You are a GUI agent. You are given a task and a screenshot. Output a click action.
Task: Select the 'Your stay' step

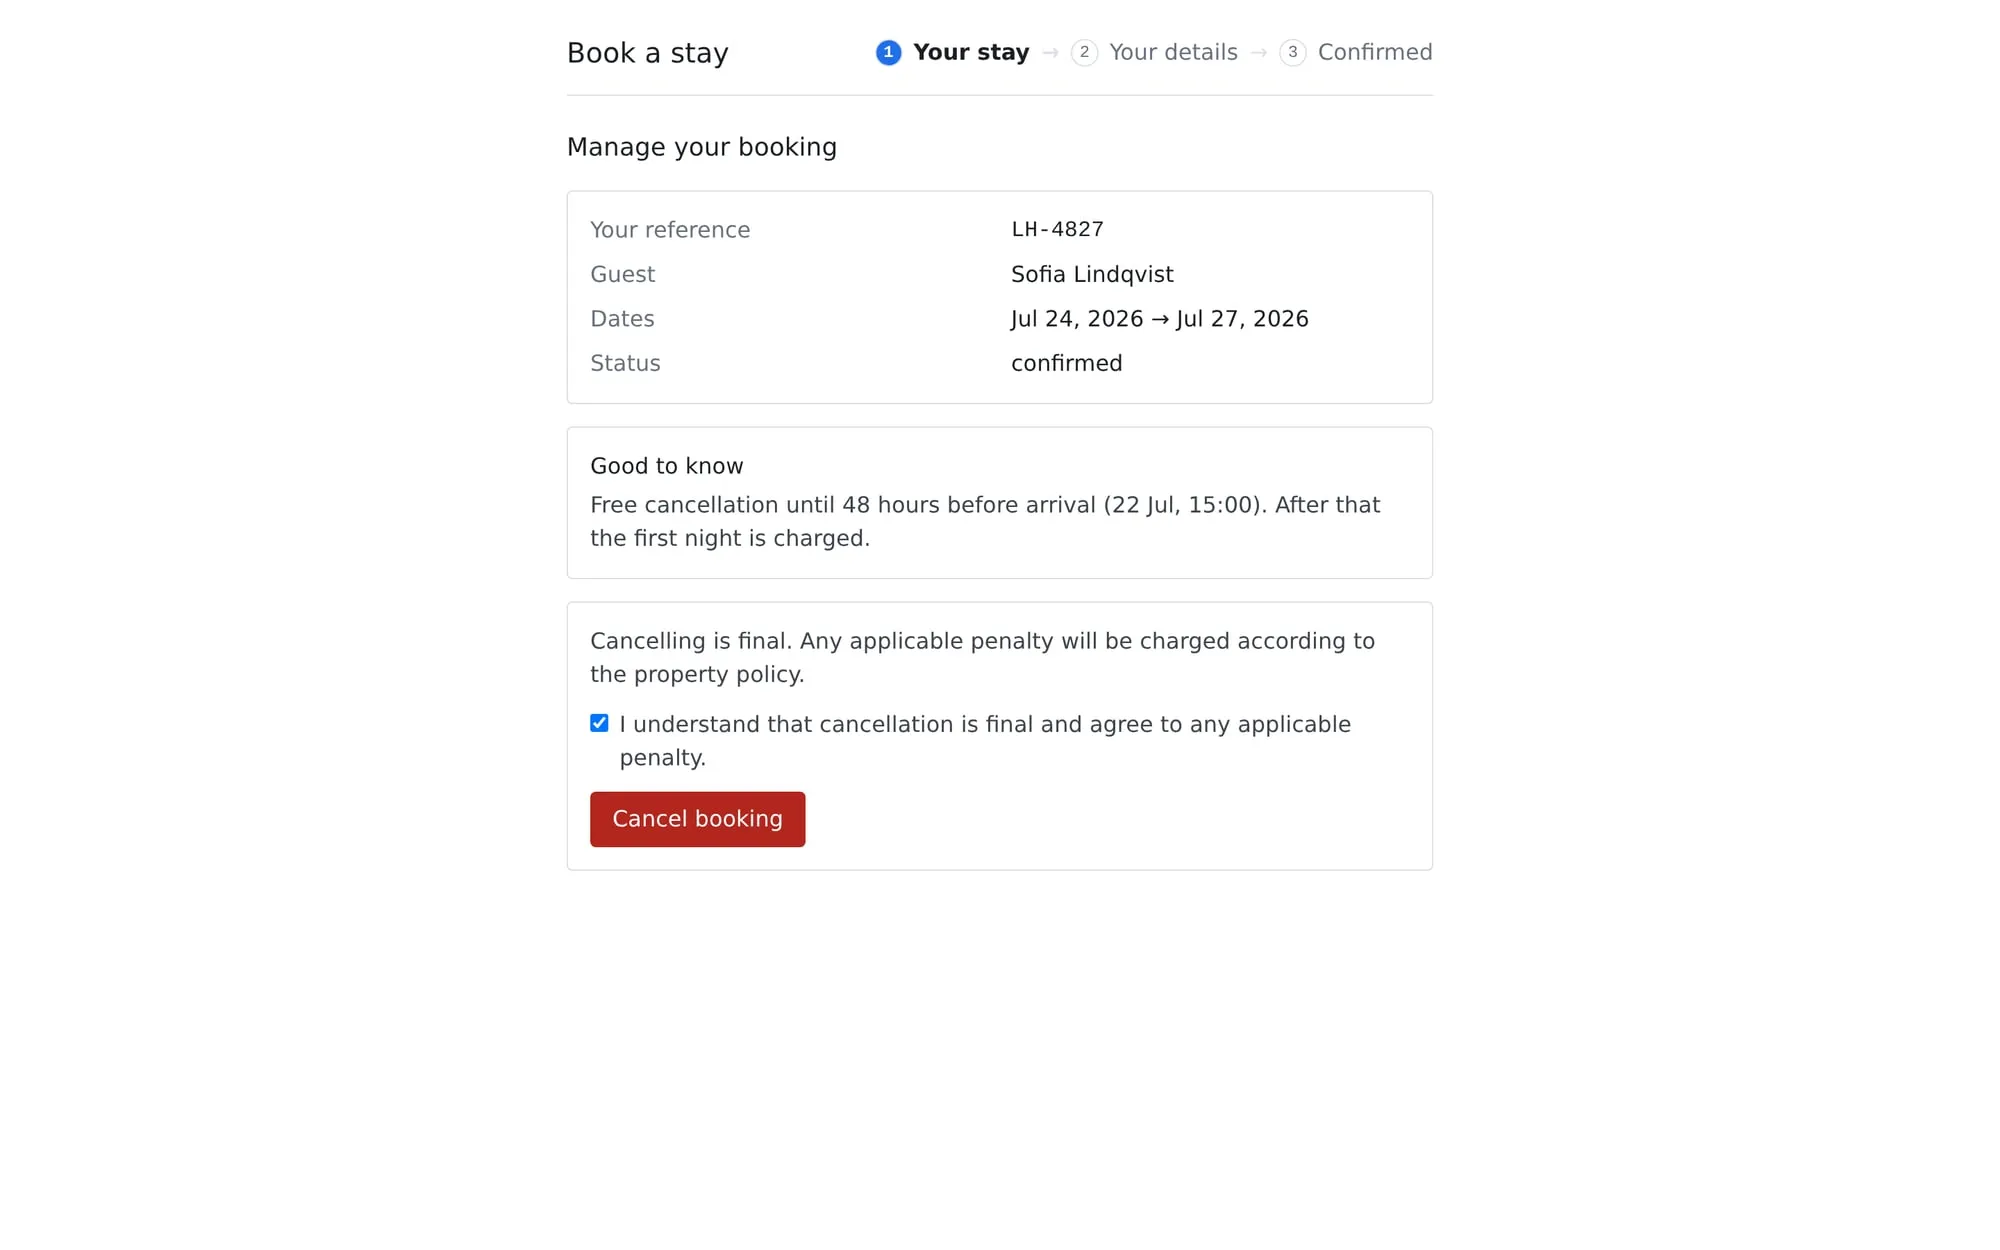tap(952, 52)
